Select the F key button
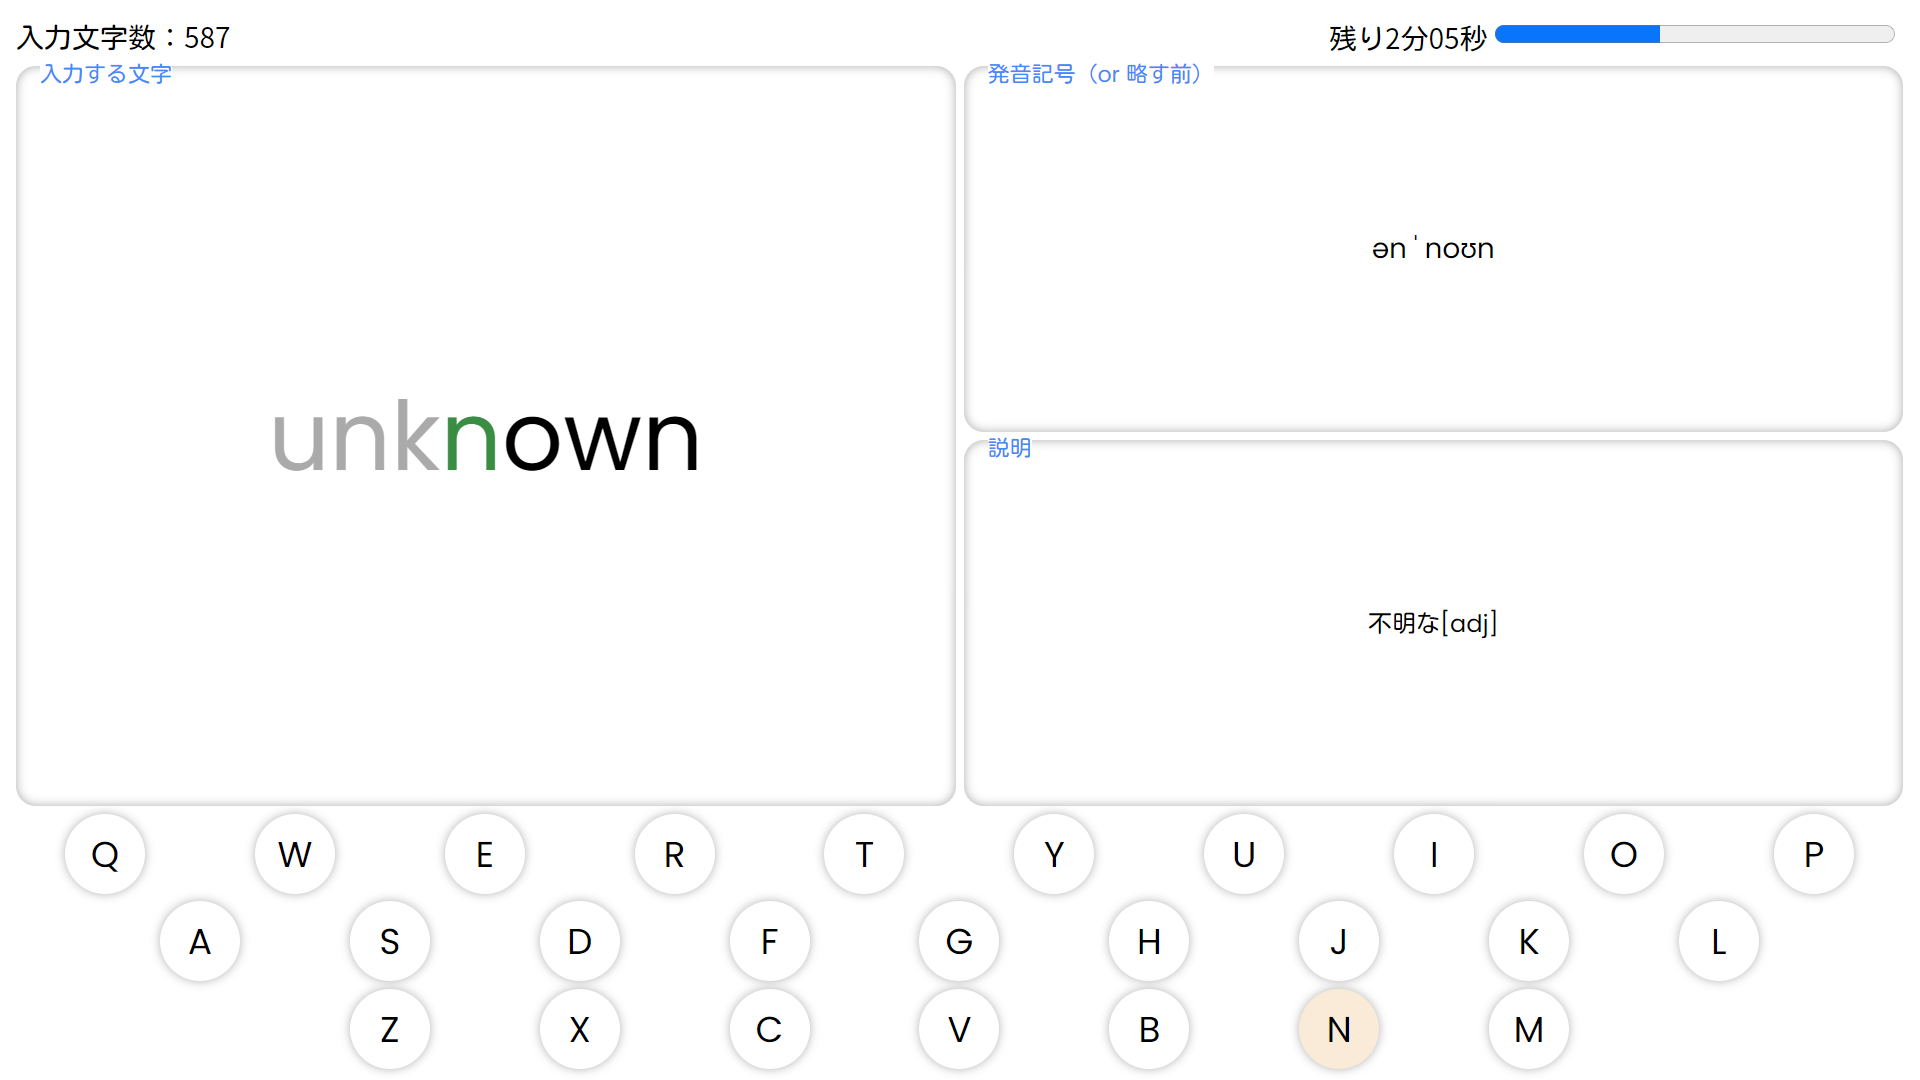Screen dimensions: 1920x1080 click(770, 941)
